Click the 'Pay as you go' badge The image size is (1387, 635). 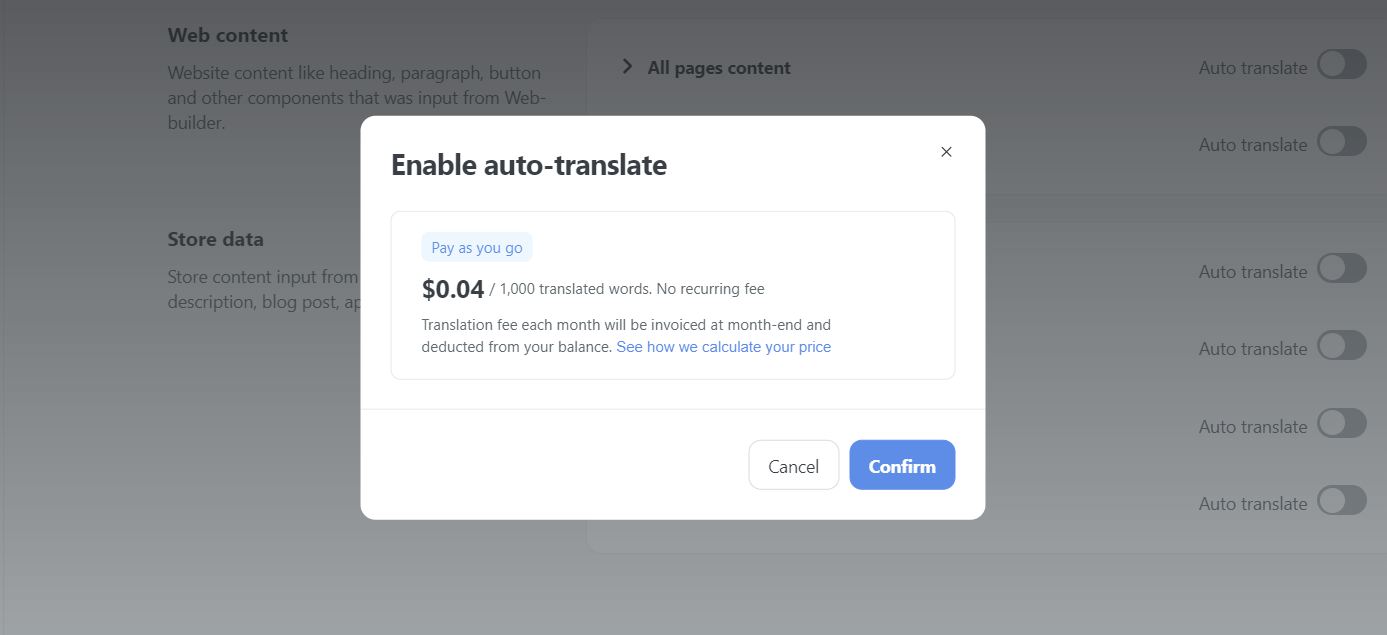[477, 248]
